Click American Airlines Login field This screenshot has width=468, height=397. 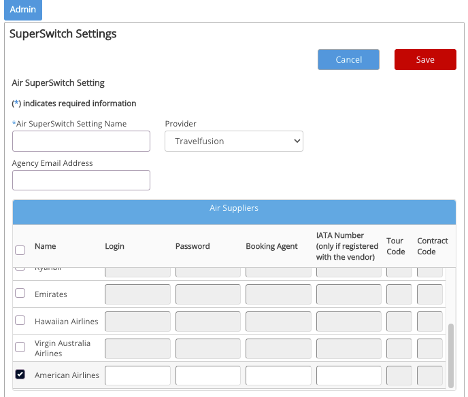coord(138,376)
